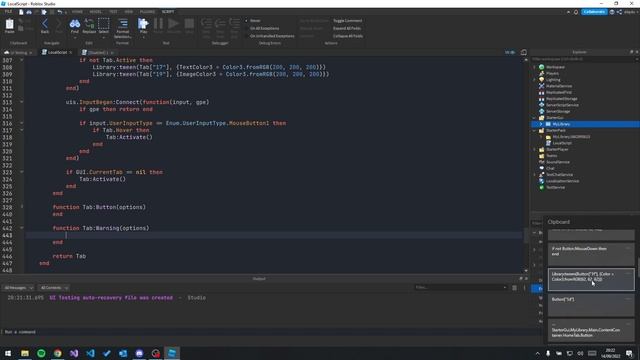Viewport: 640px width, 360px height.
Task: Open Spotify from taskbar
Action: coord(41,353)
